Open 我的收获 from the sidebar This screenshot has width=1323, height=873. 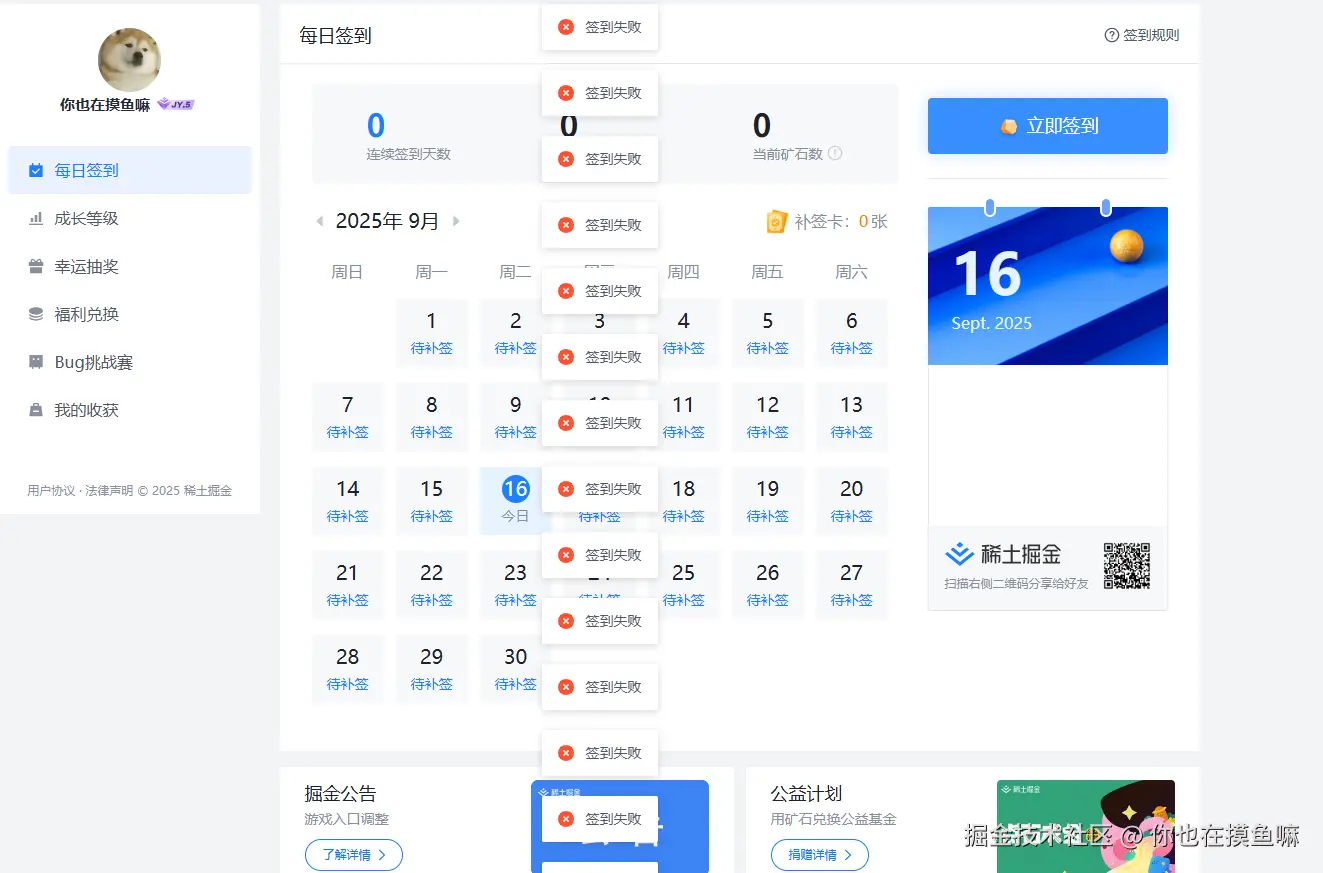(34, 410)
